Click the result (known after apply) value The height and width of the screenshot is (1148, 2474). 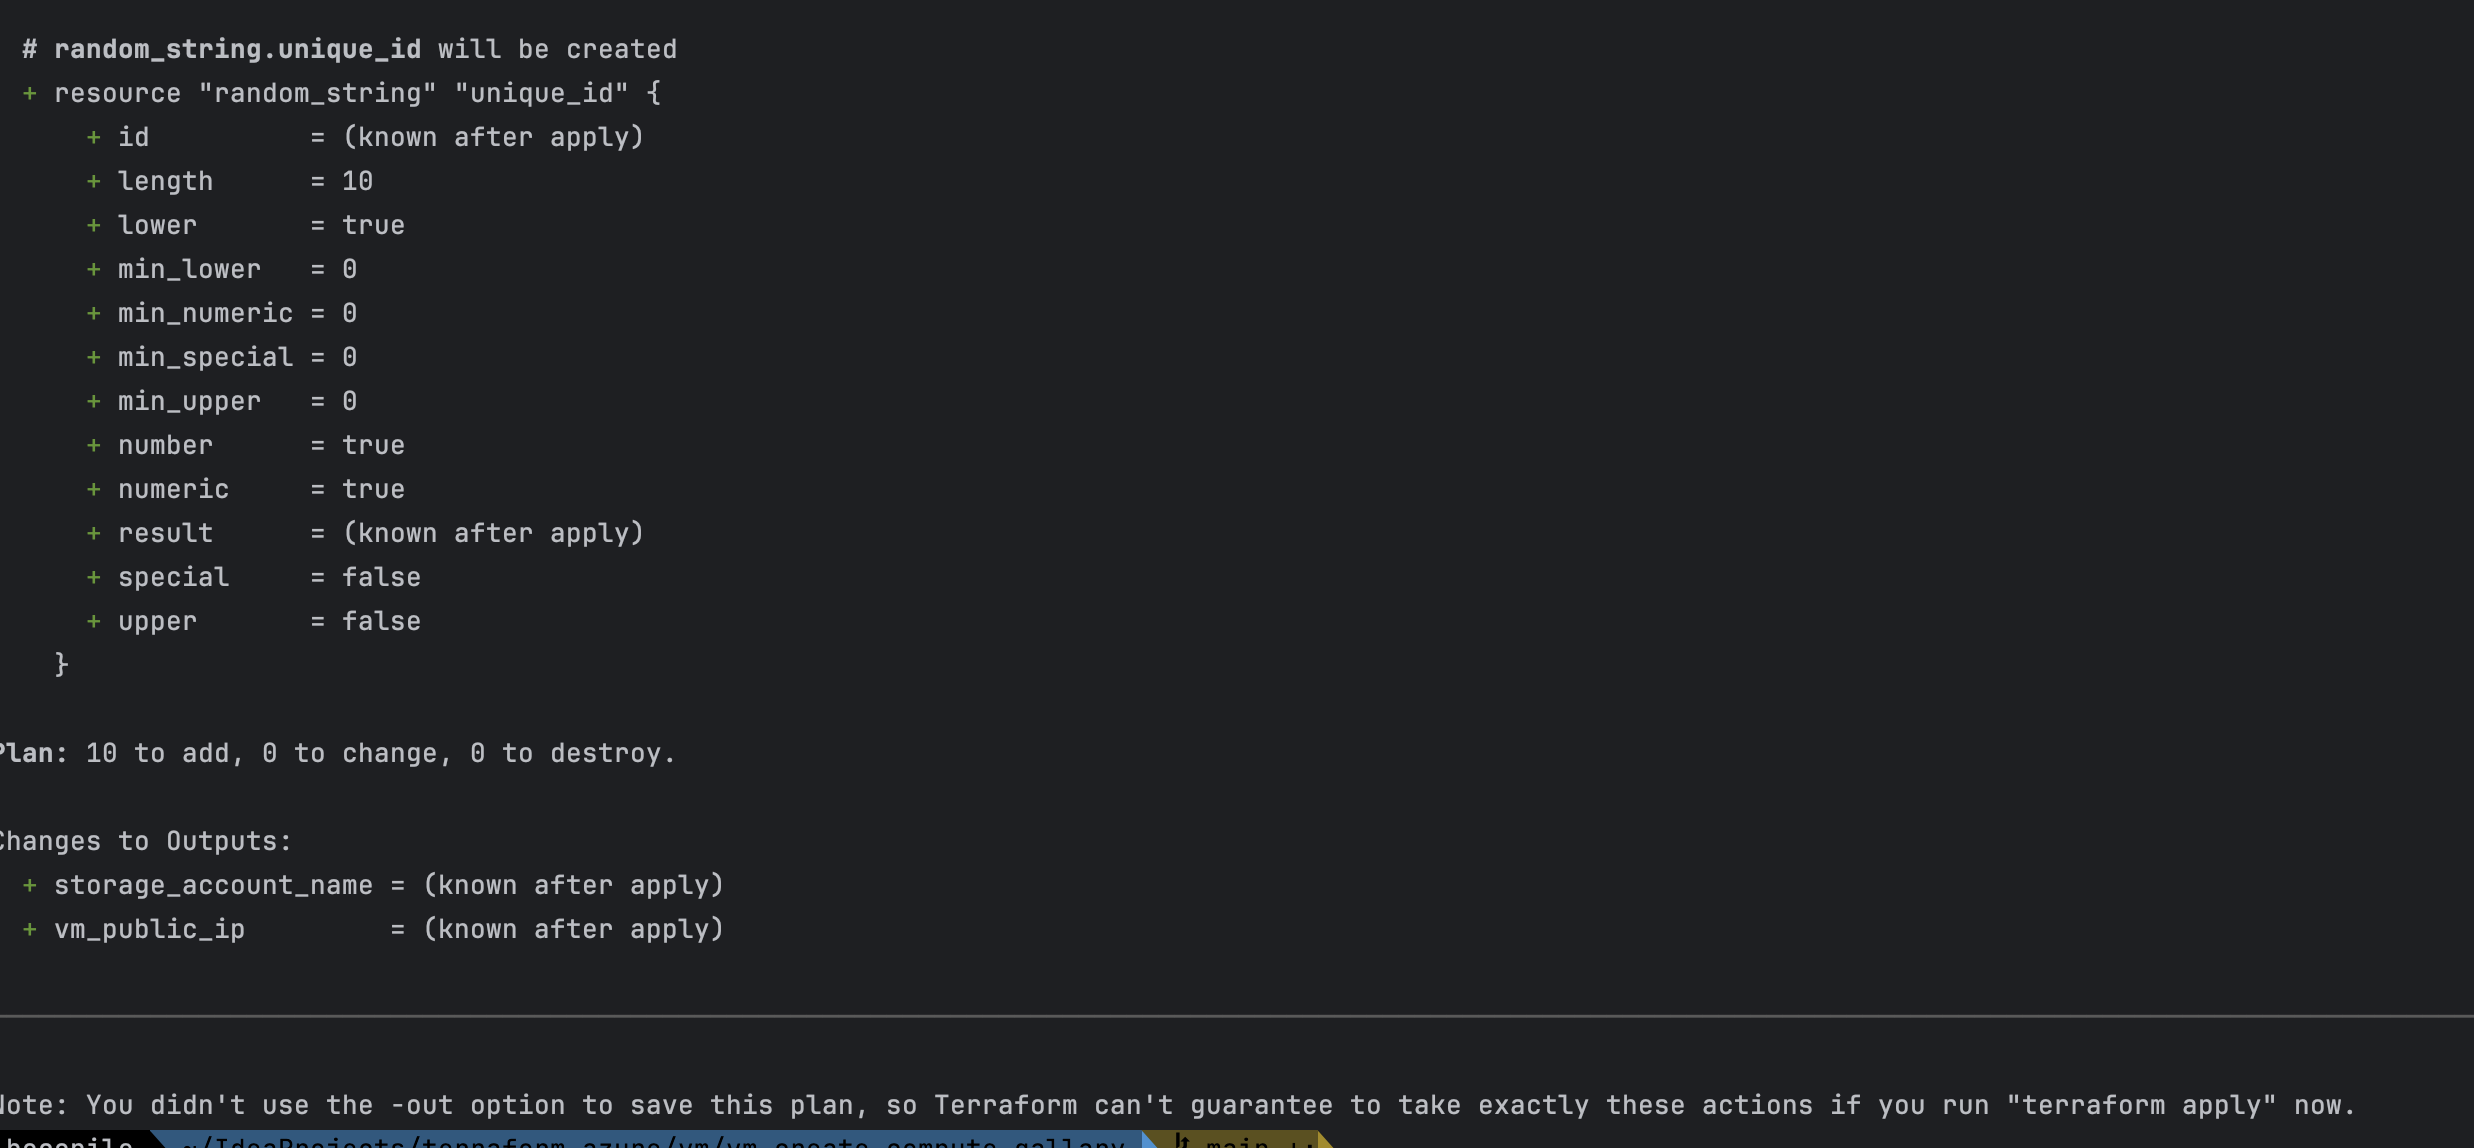[494, 533]
